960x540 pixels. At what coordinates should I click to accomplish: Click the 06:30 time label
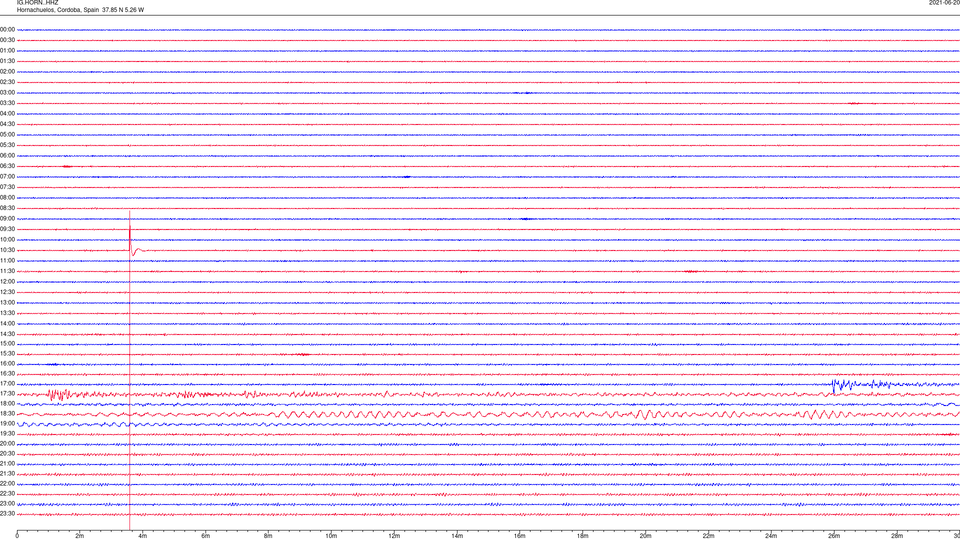point(7,167)
